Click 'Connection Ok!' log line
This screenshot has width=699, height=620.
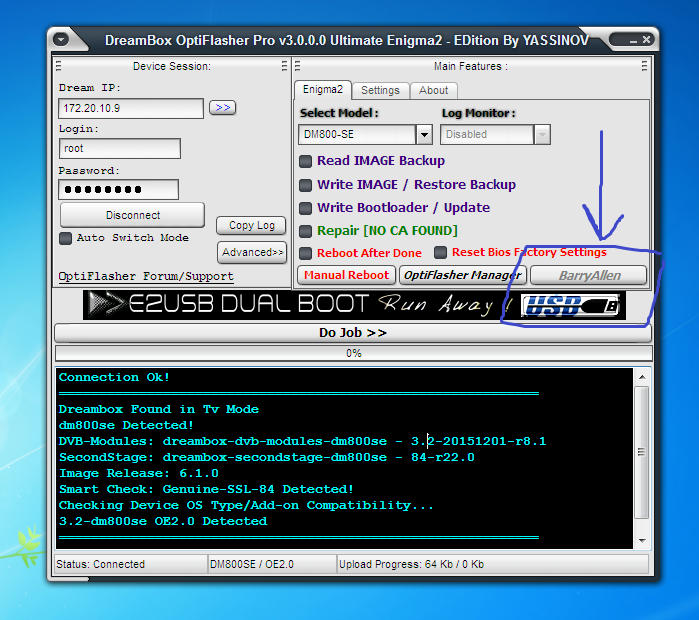click(114, 377)
